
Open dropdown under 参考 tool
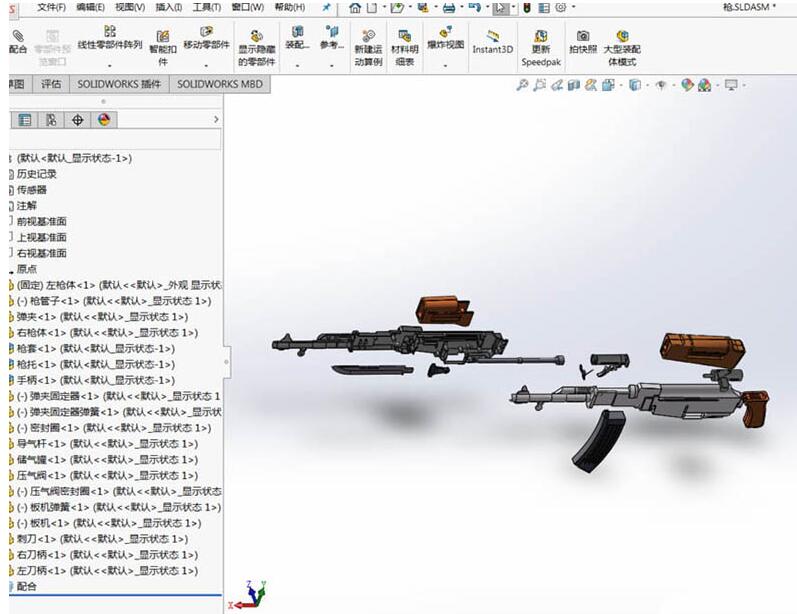[332, 66]
